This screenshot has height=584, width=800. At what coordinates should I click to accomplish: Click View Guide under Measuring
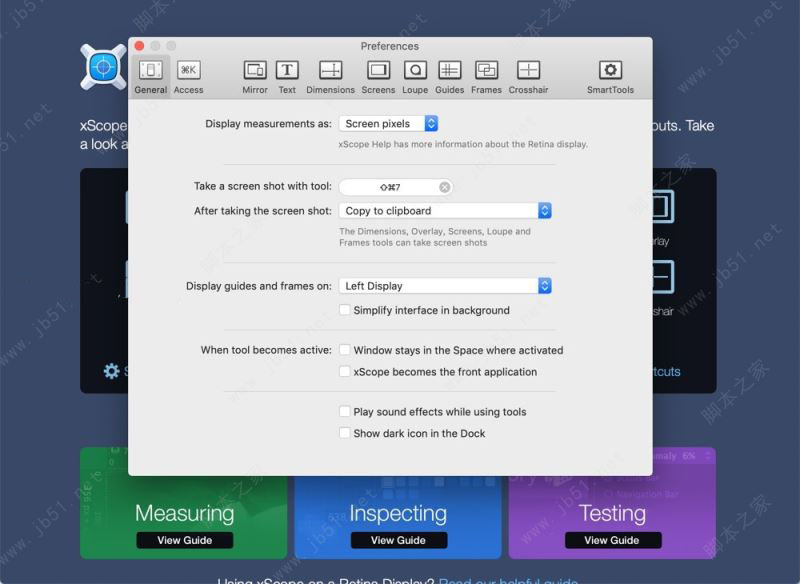coord(185,540)
